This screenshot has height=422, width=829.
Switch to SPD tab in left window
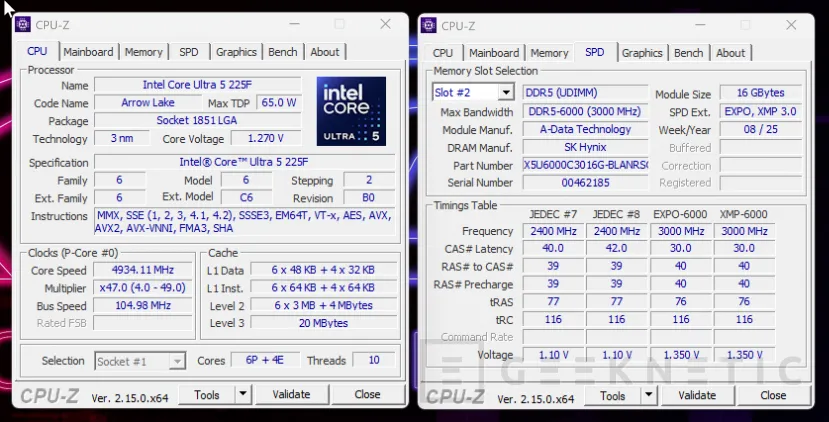(189, 52)
